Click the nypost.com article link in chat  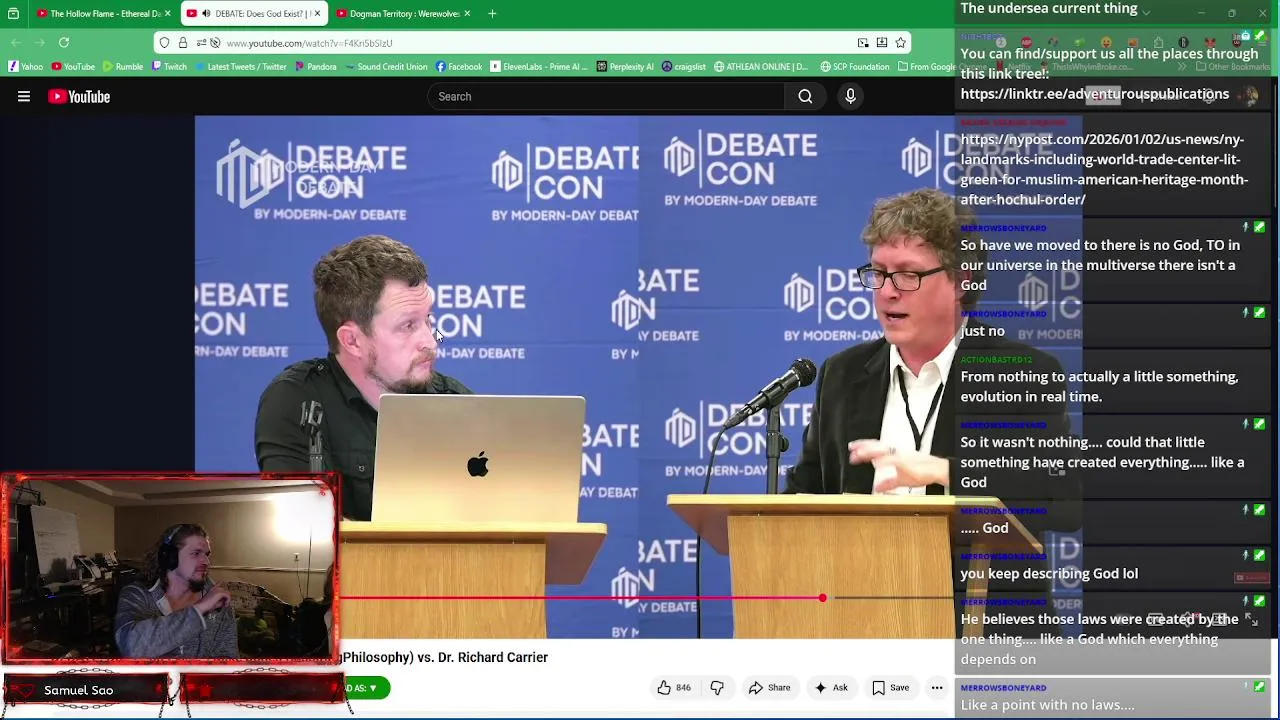(1104, 169)
